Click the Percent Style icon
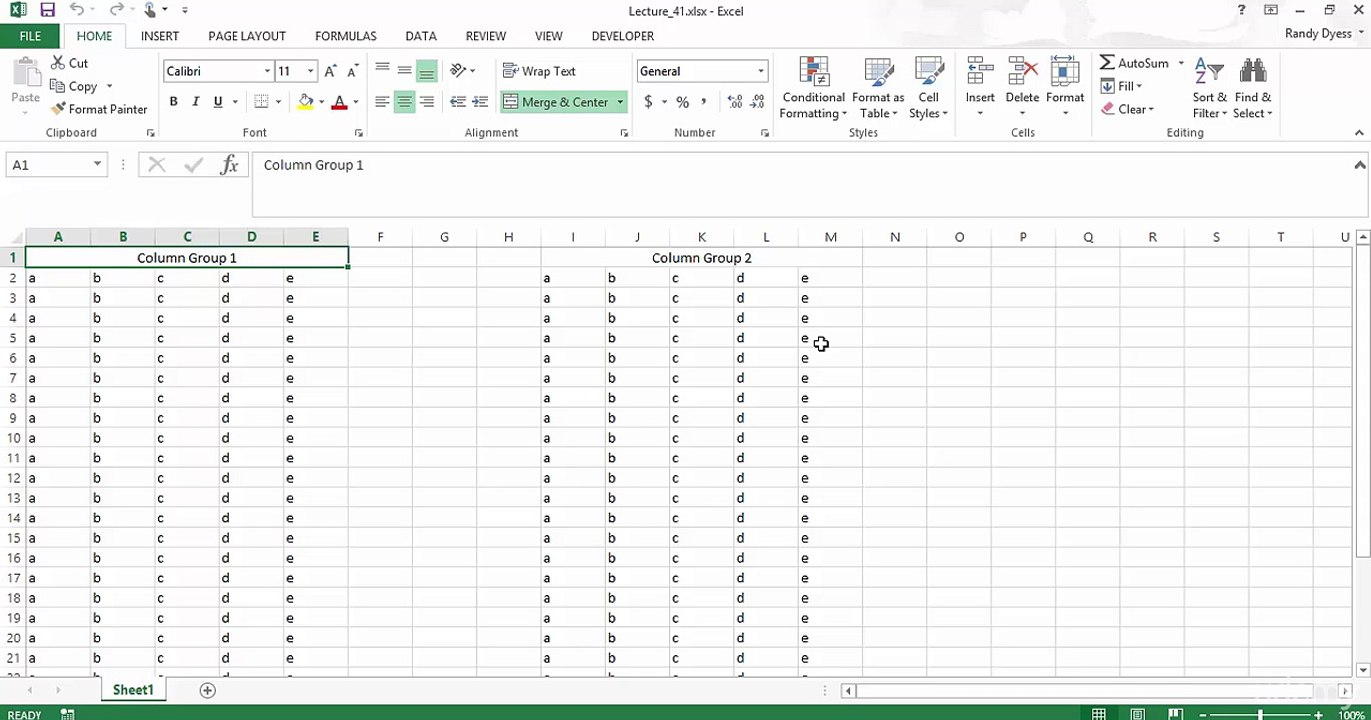 (682, 102)
